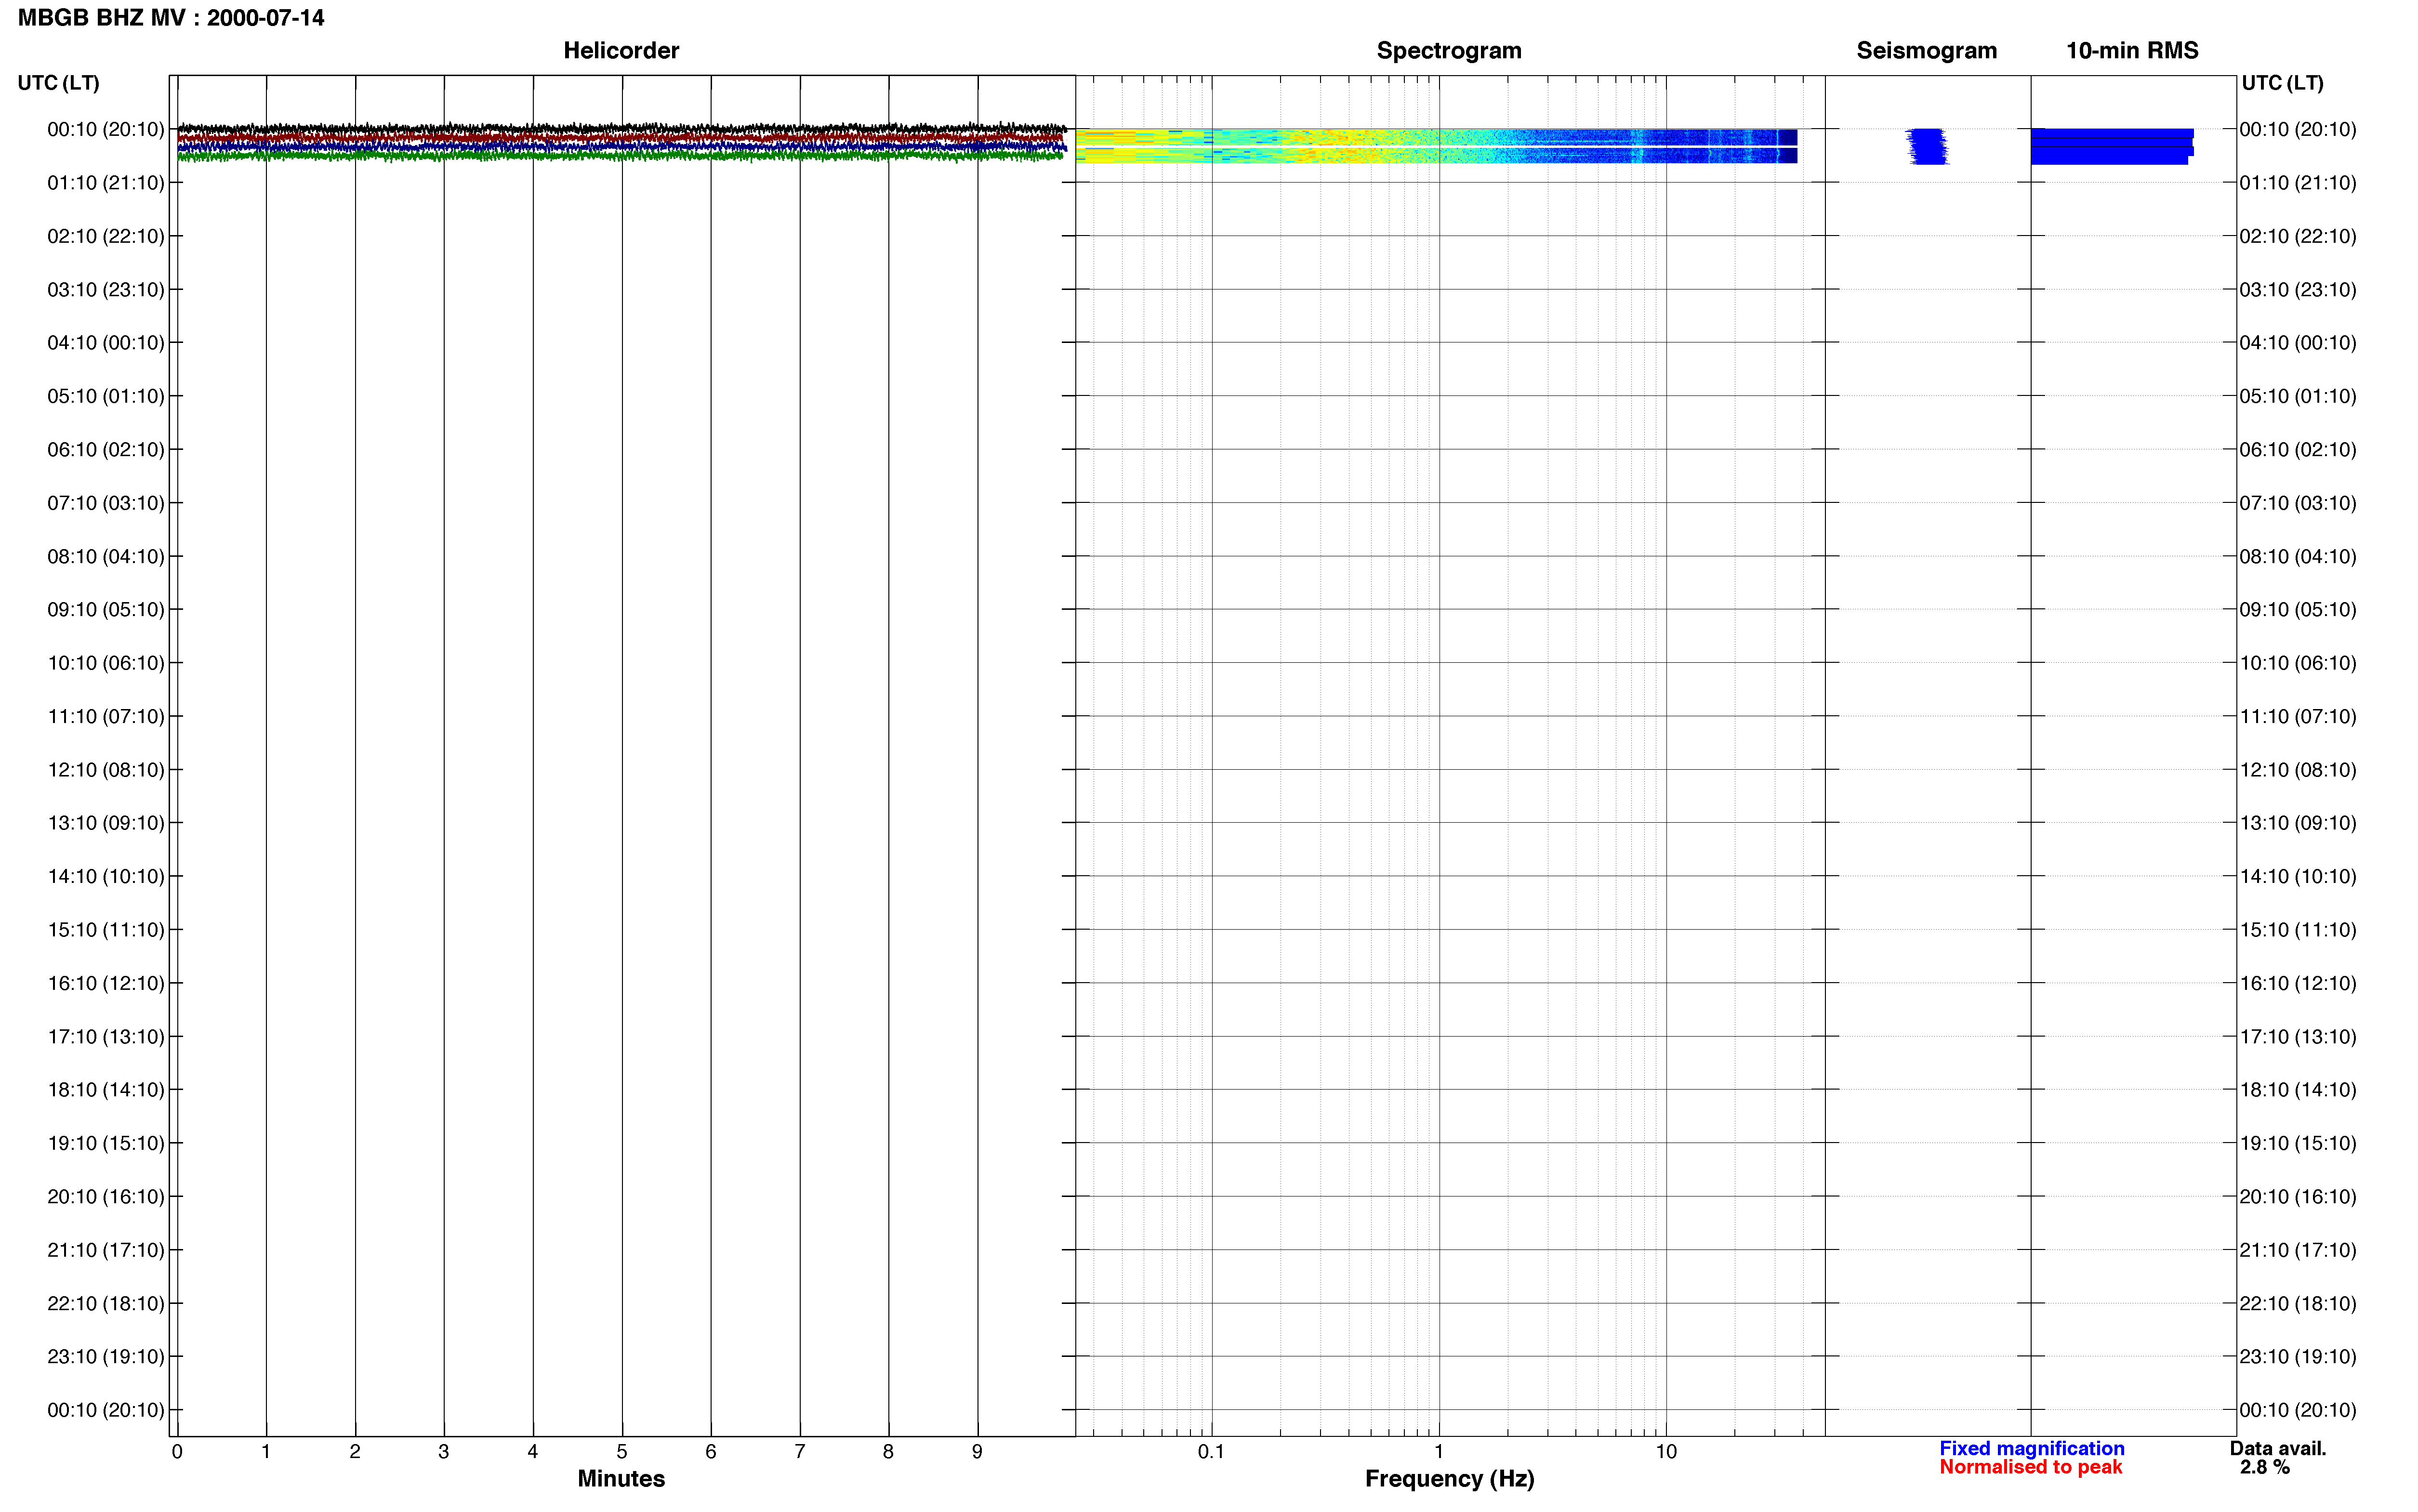Click the 0 tick on the Minutes axis
The width and height of the screenshot is (2418, 1512).
[177, 1452]
